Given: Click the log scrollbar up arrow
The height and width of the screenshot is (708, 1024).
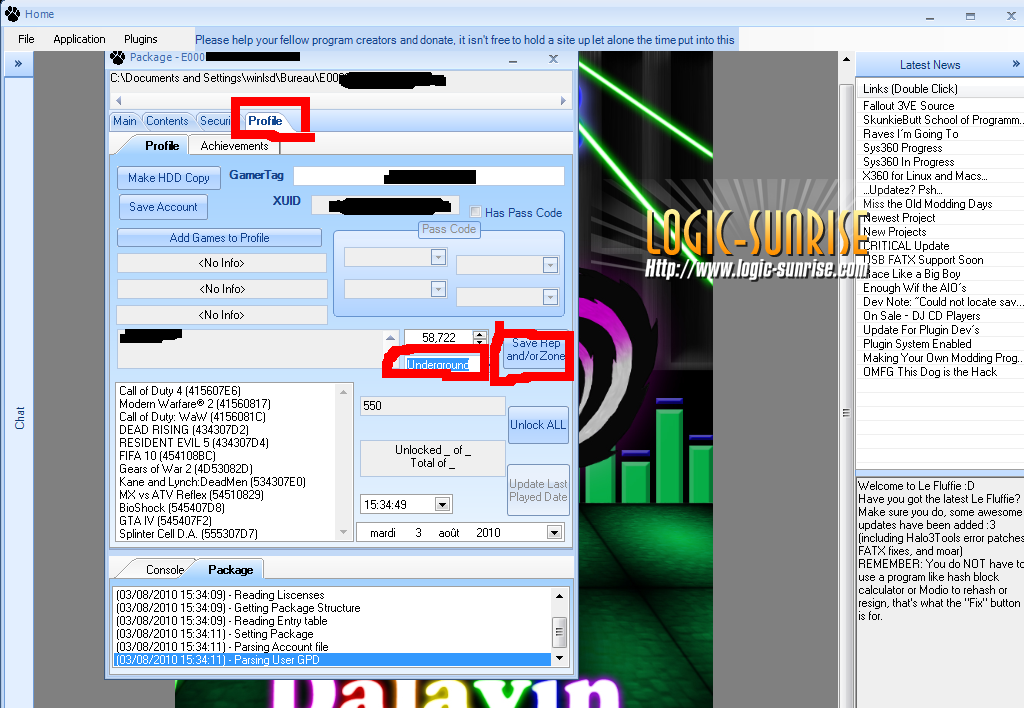Looking at the screenshot, I should (559, 596).
